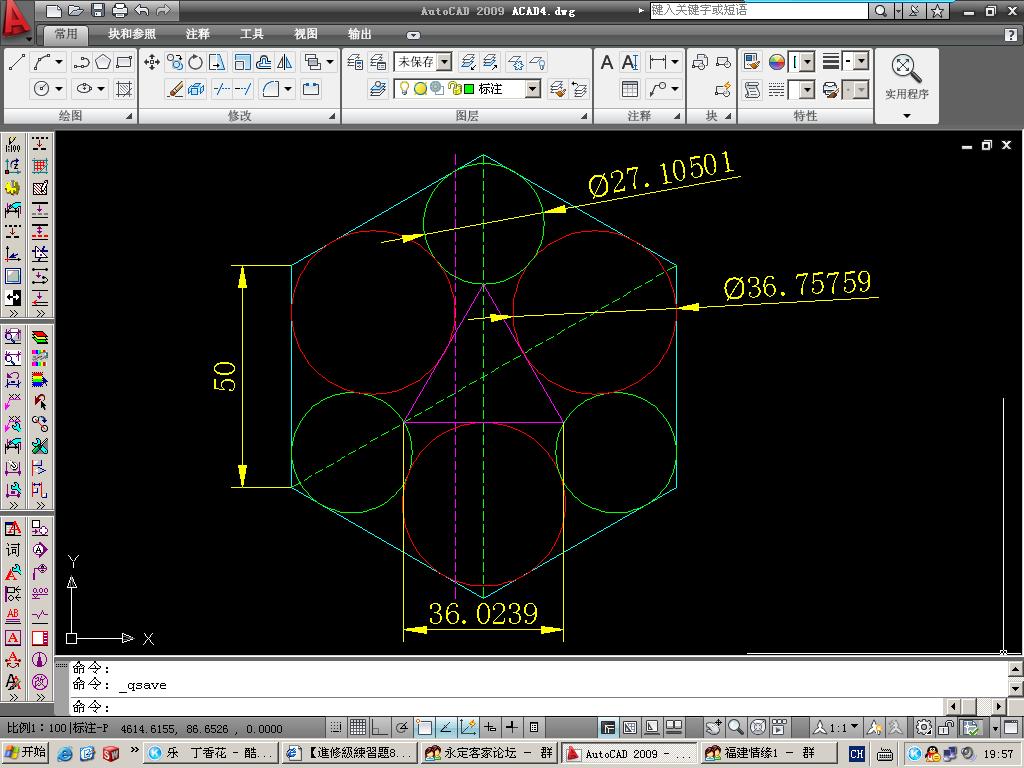Switch to the 工具 ribbon tab

click(251, 34)
